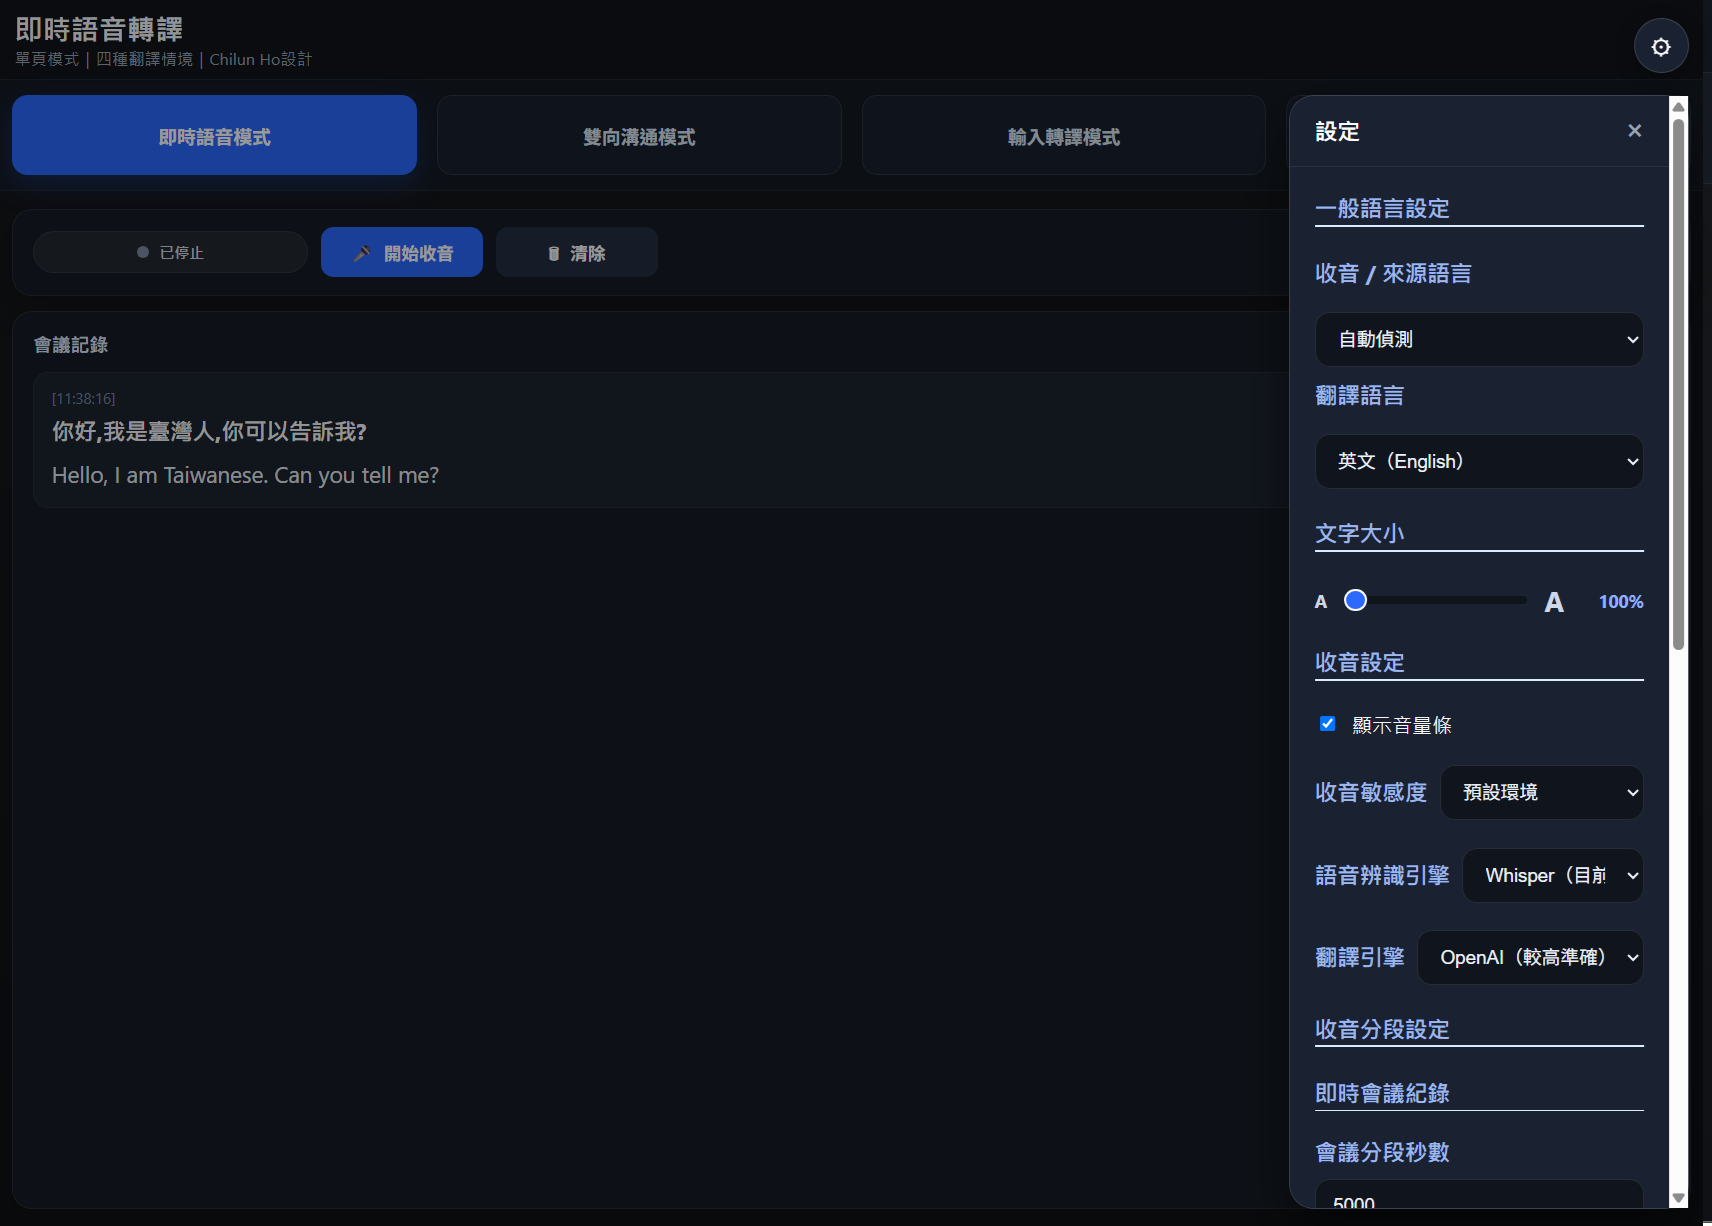Open the 翻譯語言 dropdown showing 英文 (English)

(x=1479, y=462)
